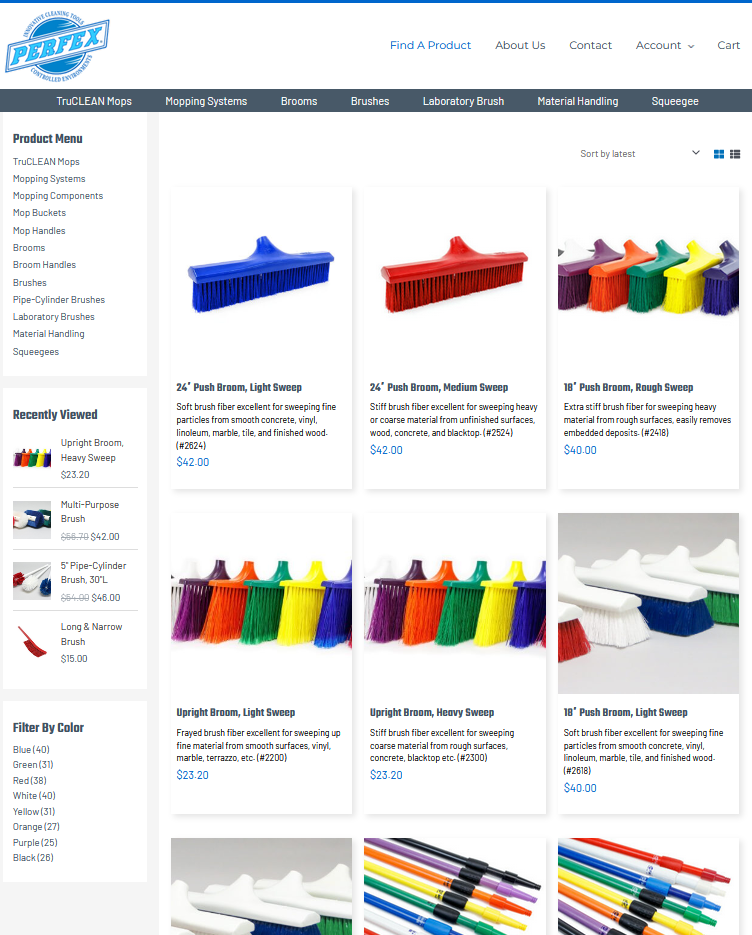
Task: Click Multi-Purpose Brush recently viewed thumbnail
Action: [32, 520]
